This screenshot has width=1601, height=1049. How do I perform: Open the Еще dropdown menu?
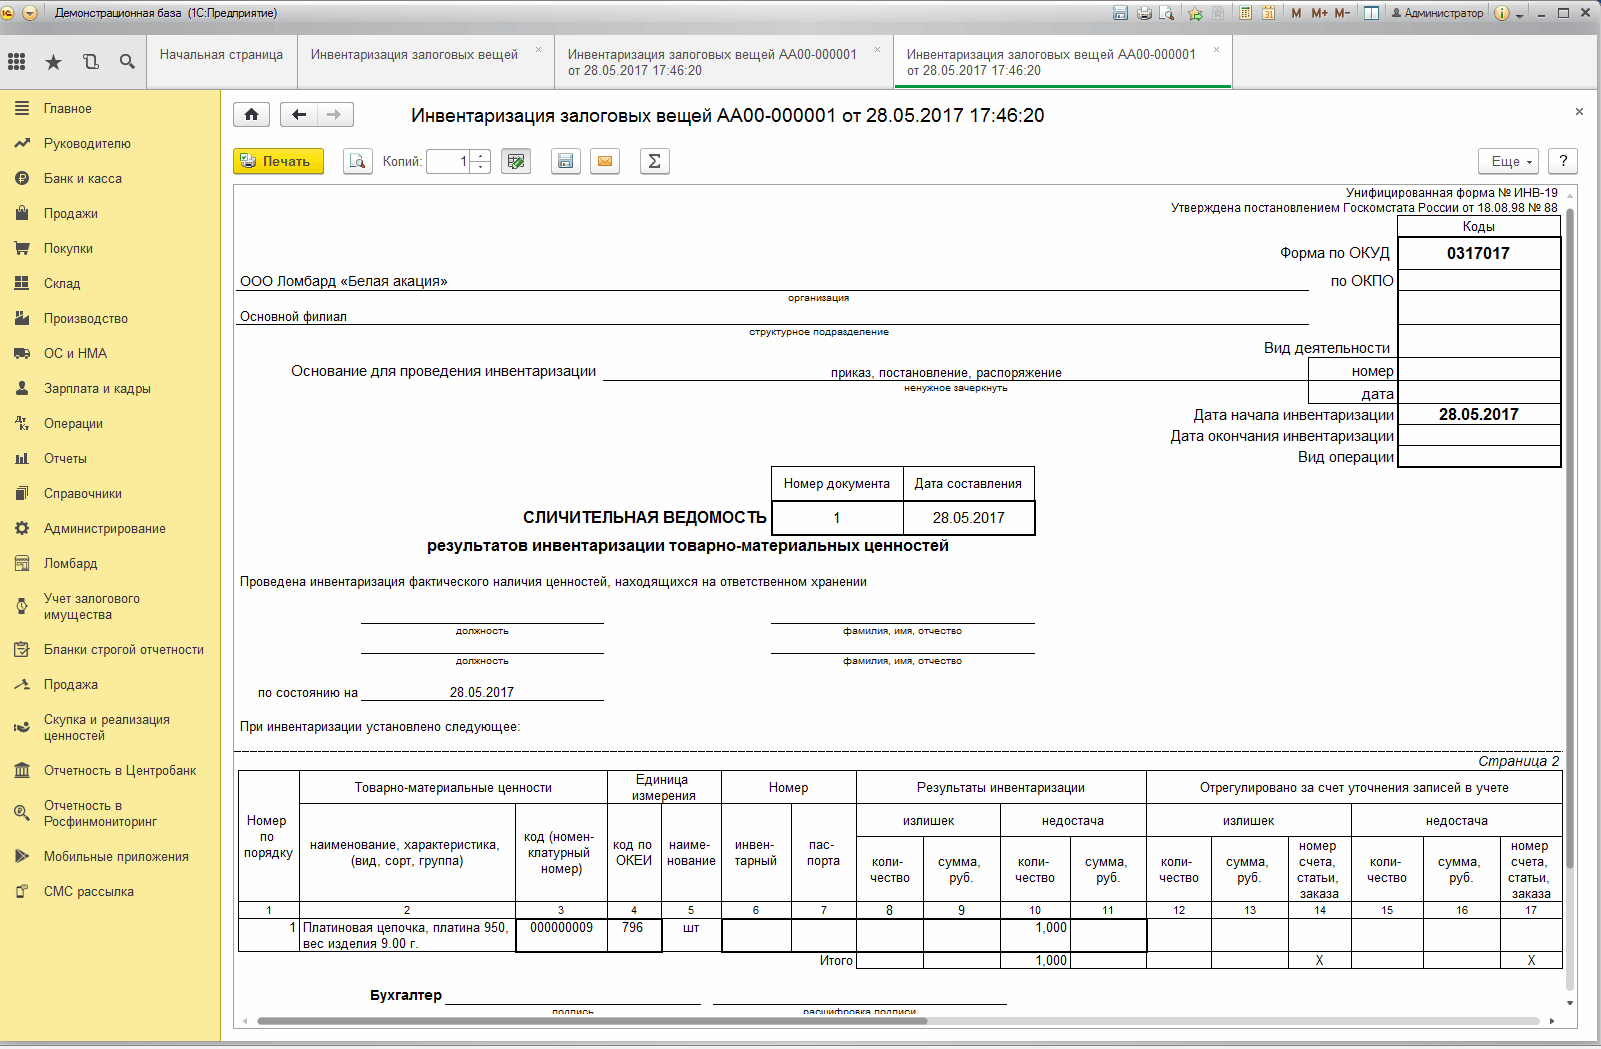(x=1509, y=161)
